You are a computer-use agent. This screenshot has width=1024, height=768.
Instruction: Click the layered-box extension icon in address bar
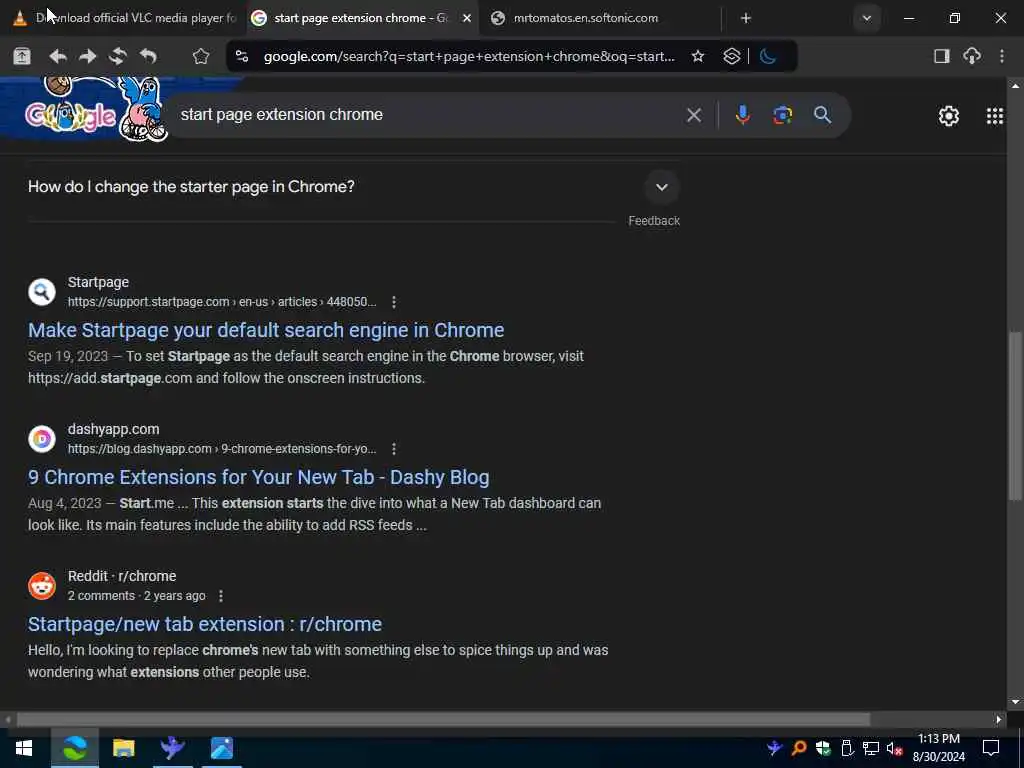[x=731, y=56]
